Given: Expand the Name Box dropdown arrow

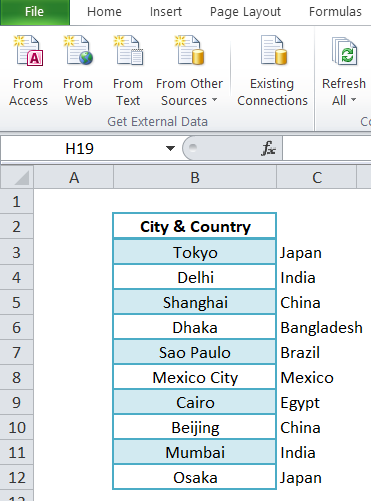Looking at the screenshot, I should point(170,148).
